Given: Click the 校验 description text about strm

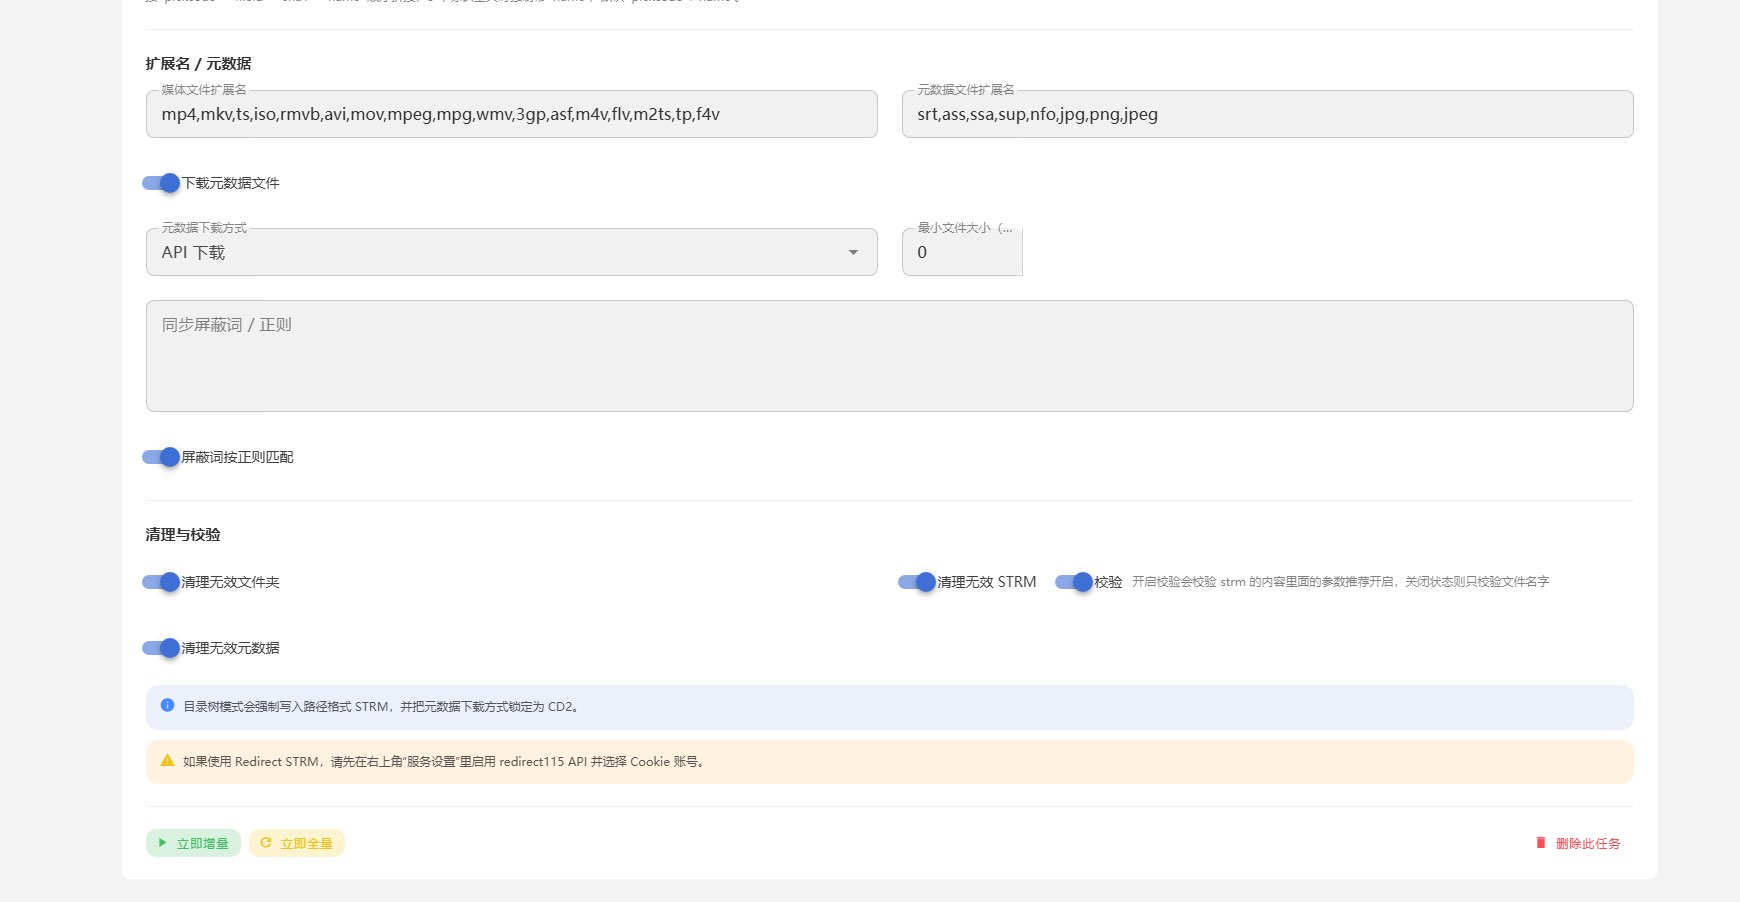Looking at the screenshot, I should [1340, 582].
